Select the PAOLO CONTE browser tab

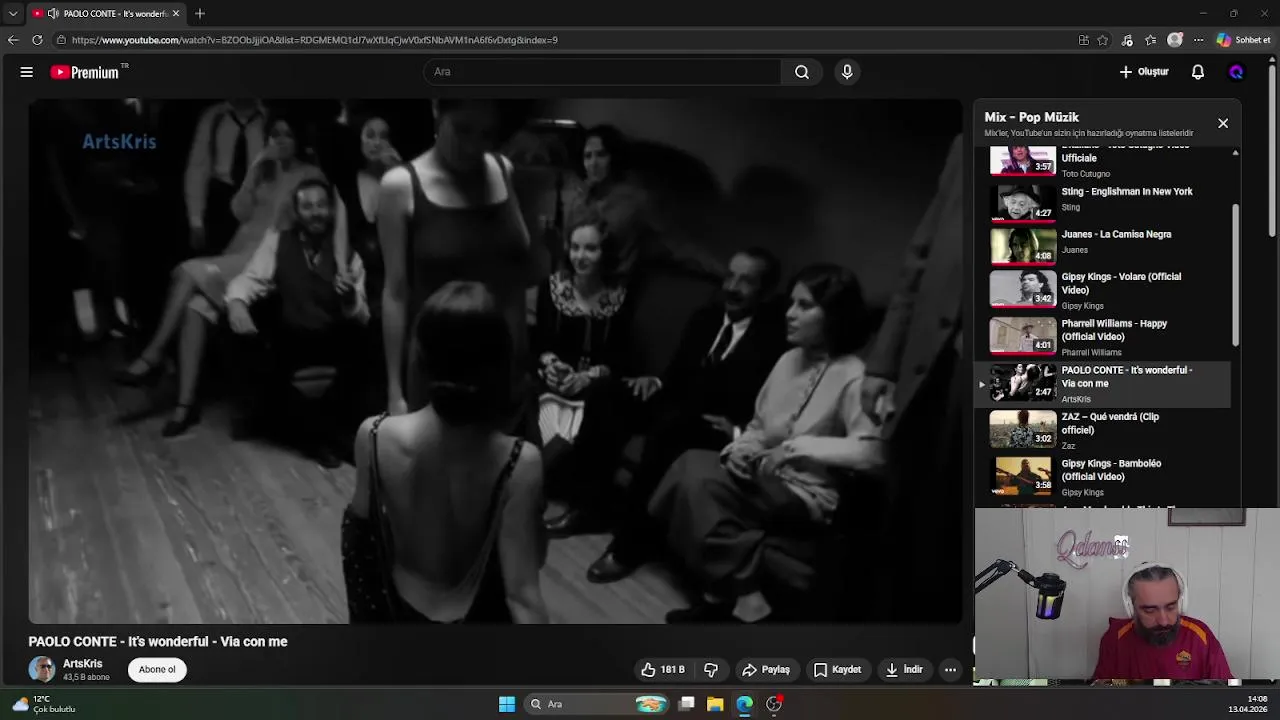pos(107,14)
